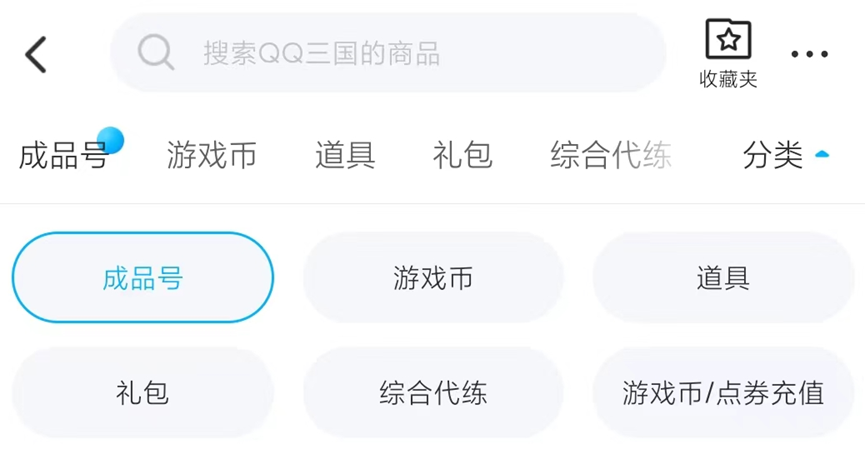Viewport: 865px width, 449px height.
Task: Click the 收藏夹 text label
Action: tap(728, 80)
